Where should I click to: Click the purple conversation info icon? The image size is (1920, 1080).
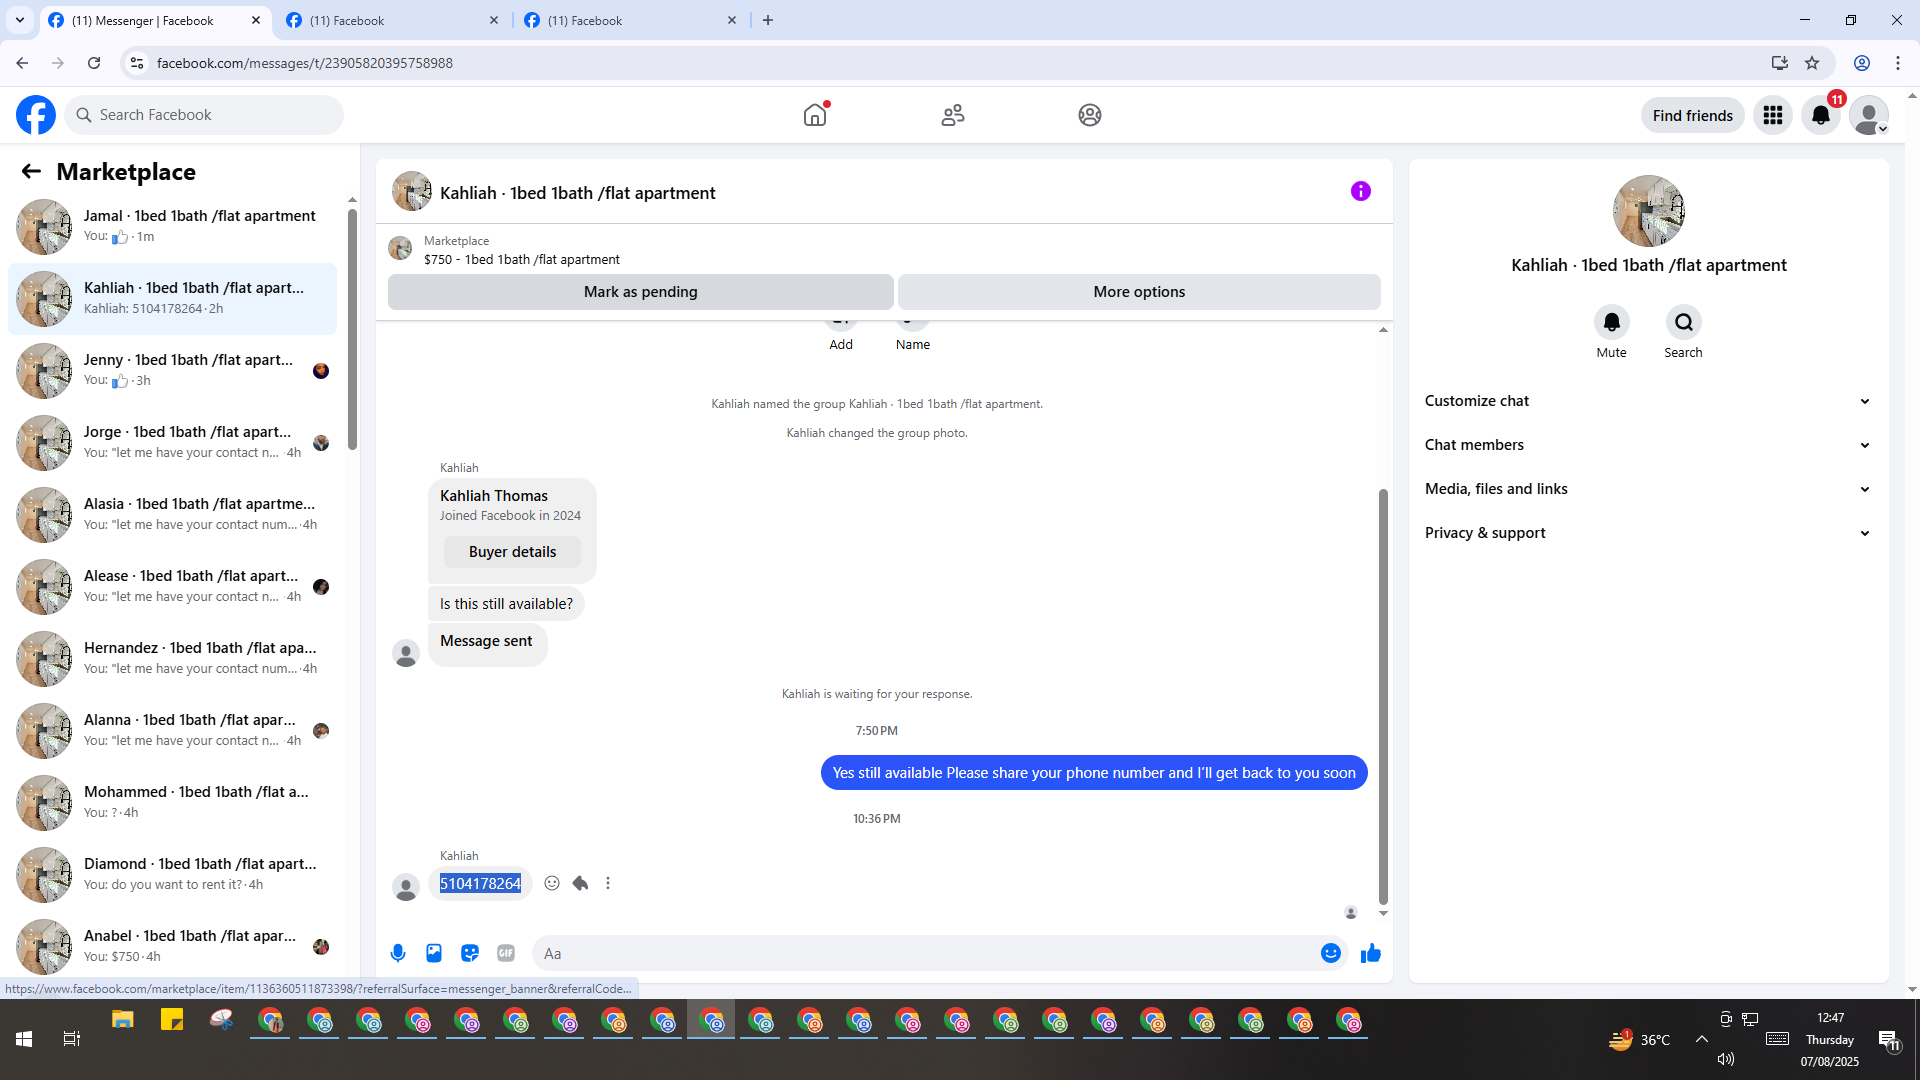(x=1360, y=191)
